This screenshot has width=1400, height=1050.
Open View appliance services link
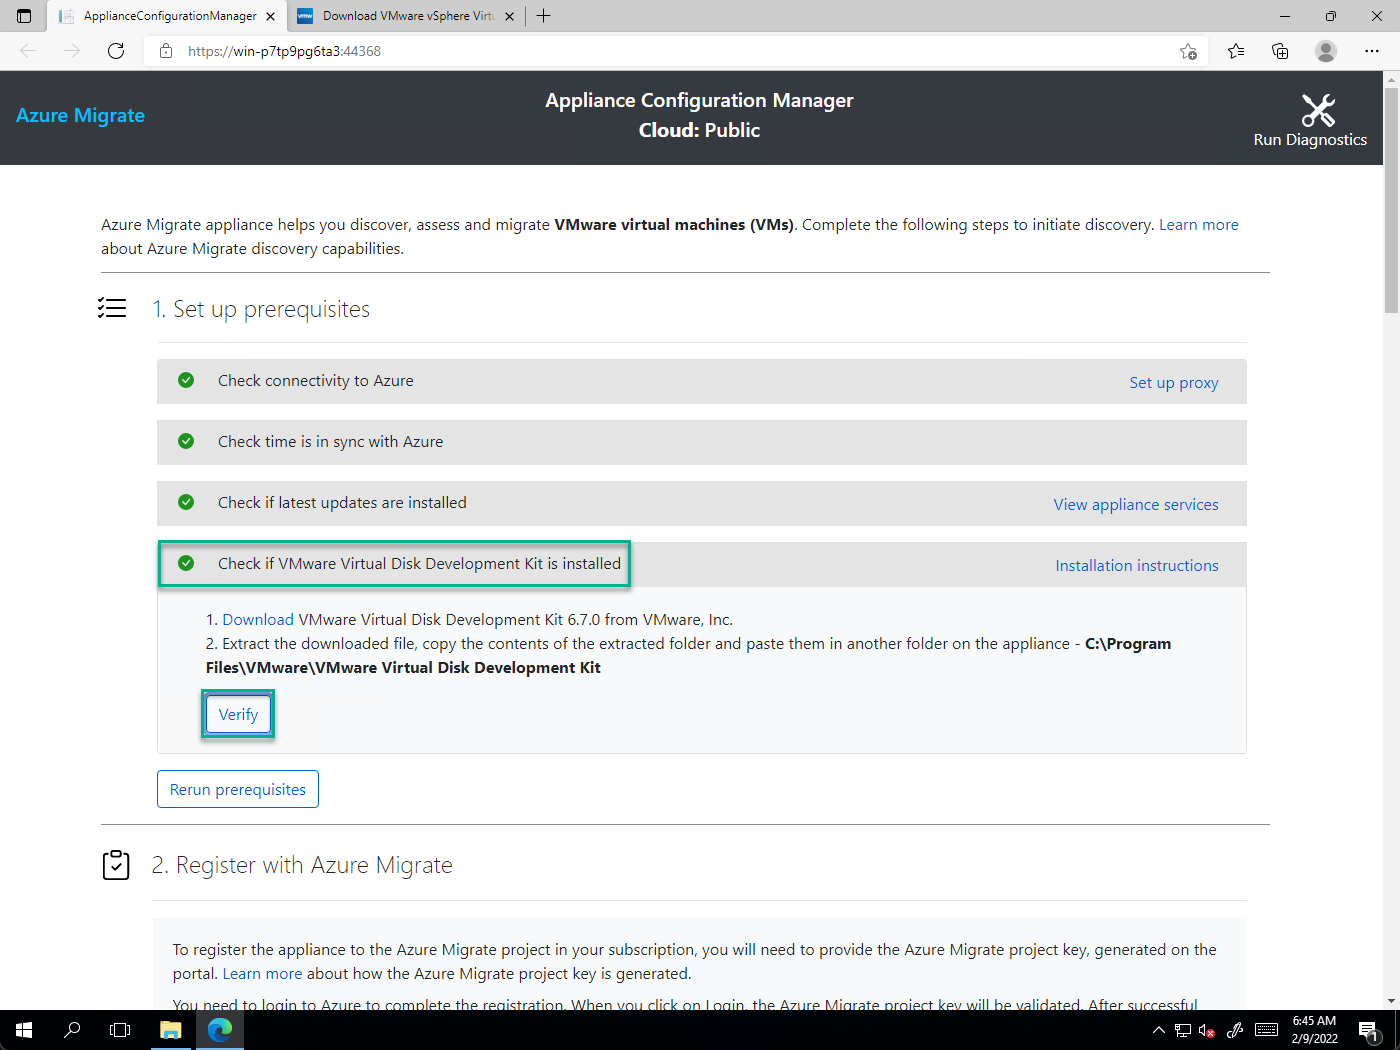point(1136,505)
